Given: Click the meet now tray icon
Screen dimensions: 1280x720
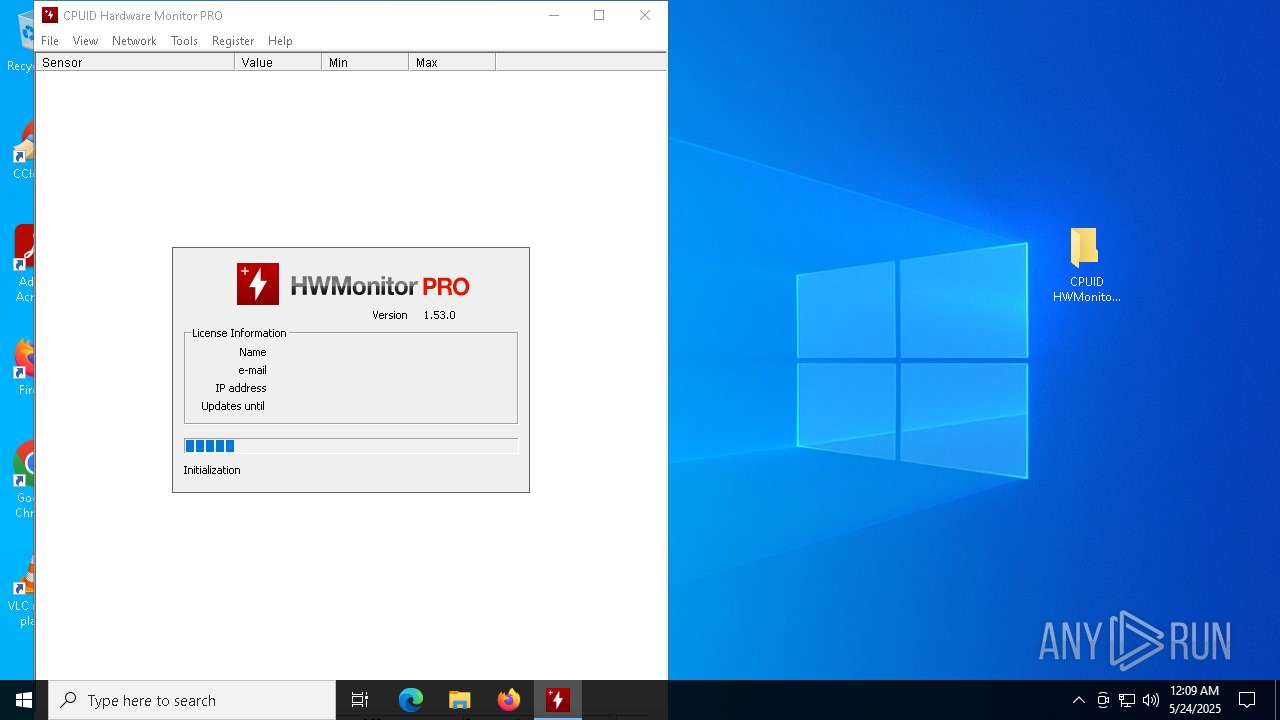Looking at the screenshot, I should (1103, 700).
